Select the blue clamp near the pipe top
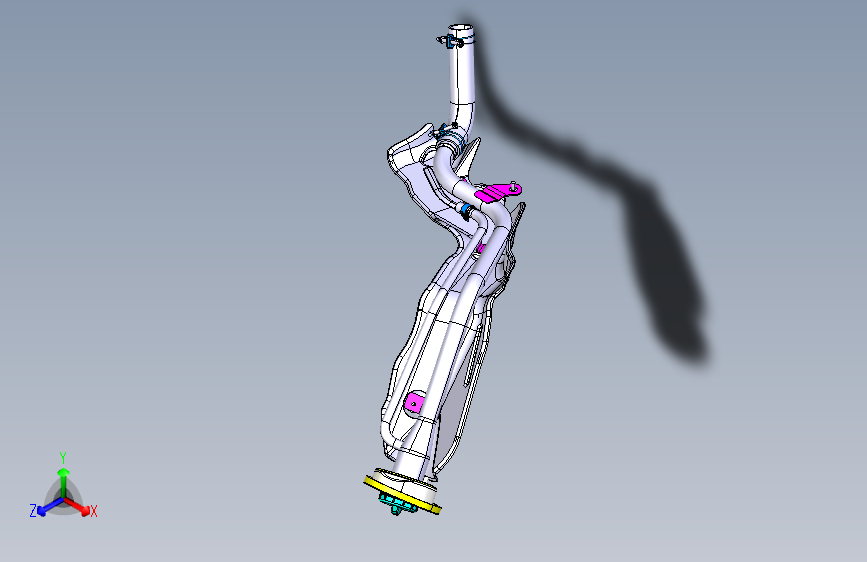Image resolution: width=867 pixels, height=562 pixels. (450, 41)
